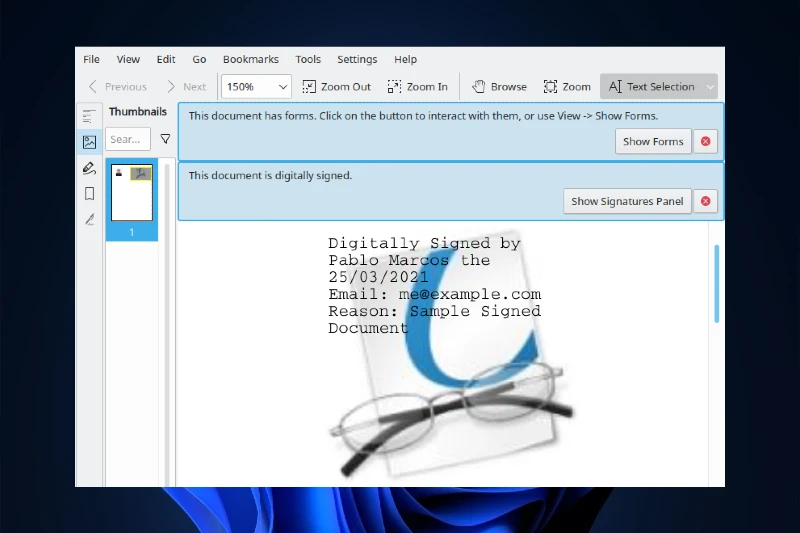Enable the Zoom selection tool

pos(567,87)
